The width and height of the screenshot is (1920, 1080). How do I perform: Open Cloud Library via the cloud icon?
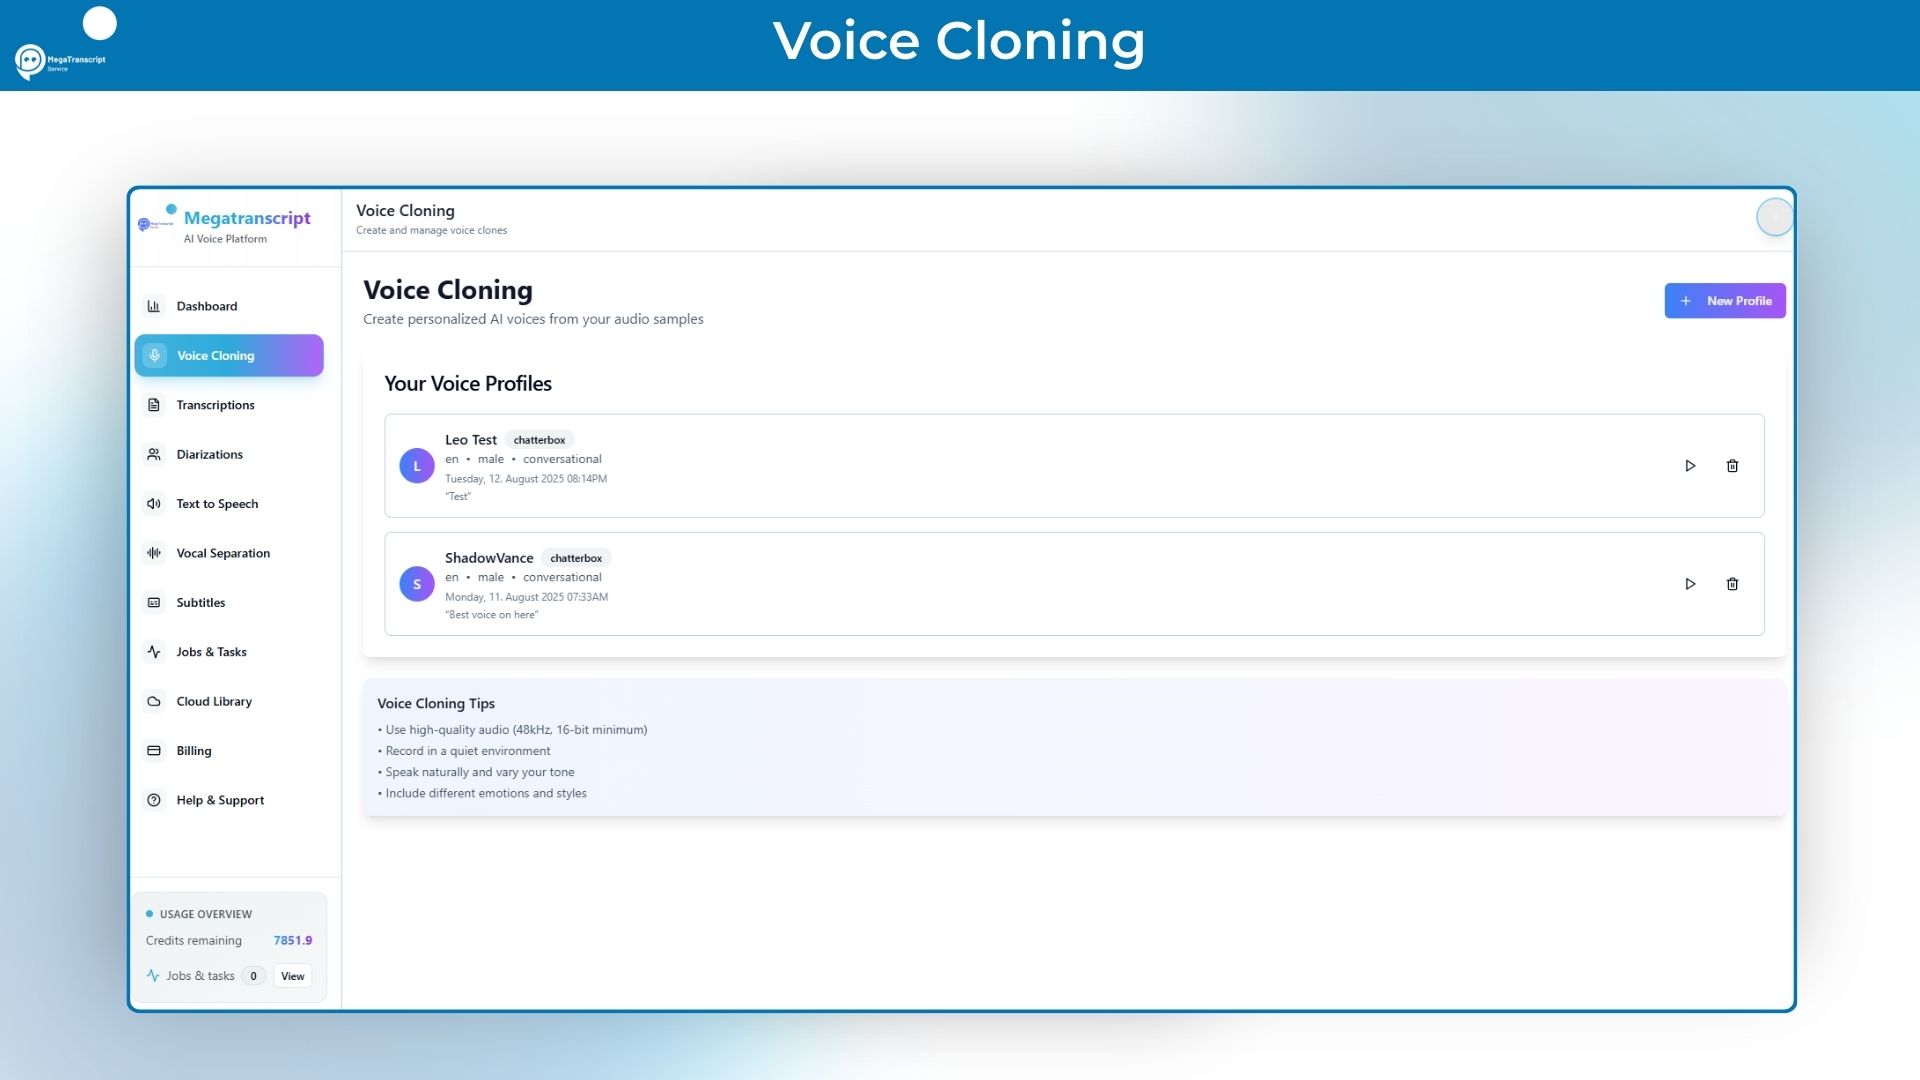click(154, 701)
